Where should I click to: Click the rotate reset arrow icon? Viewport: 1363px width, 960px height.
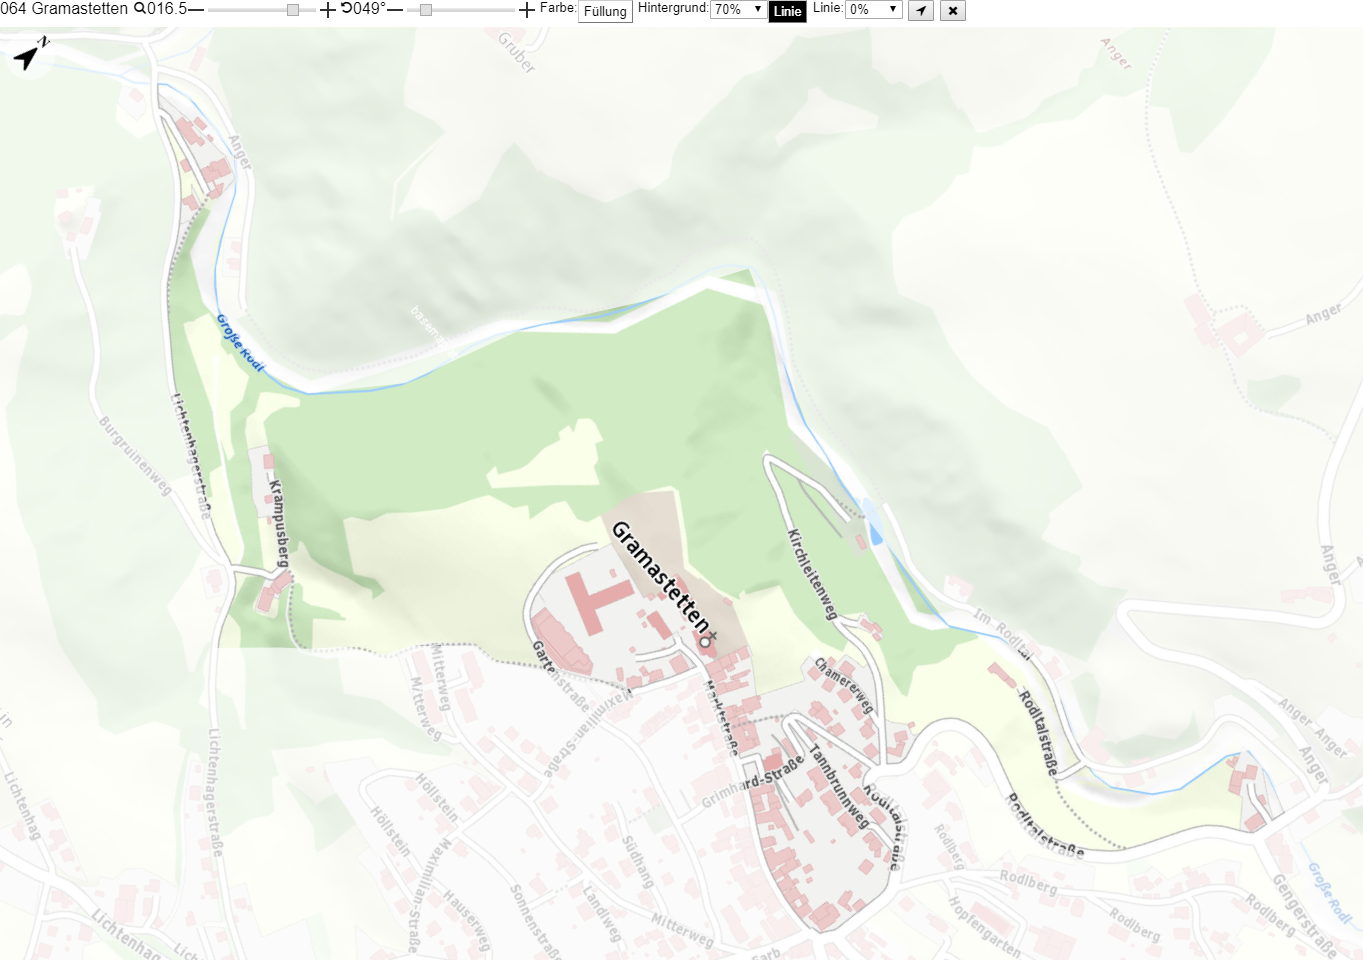[347, 8]
